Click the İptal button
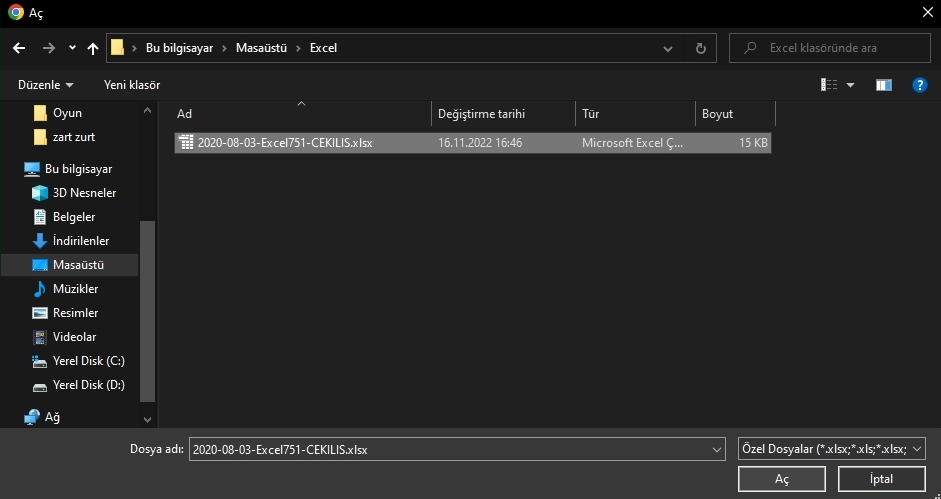The width and height of the screenshot is (941, 499). 880,479
